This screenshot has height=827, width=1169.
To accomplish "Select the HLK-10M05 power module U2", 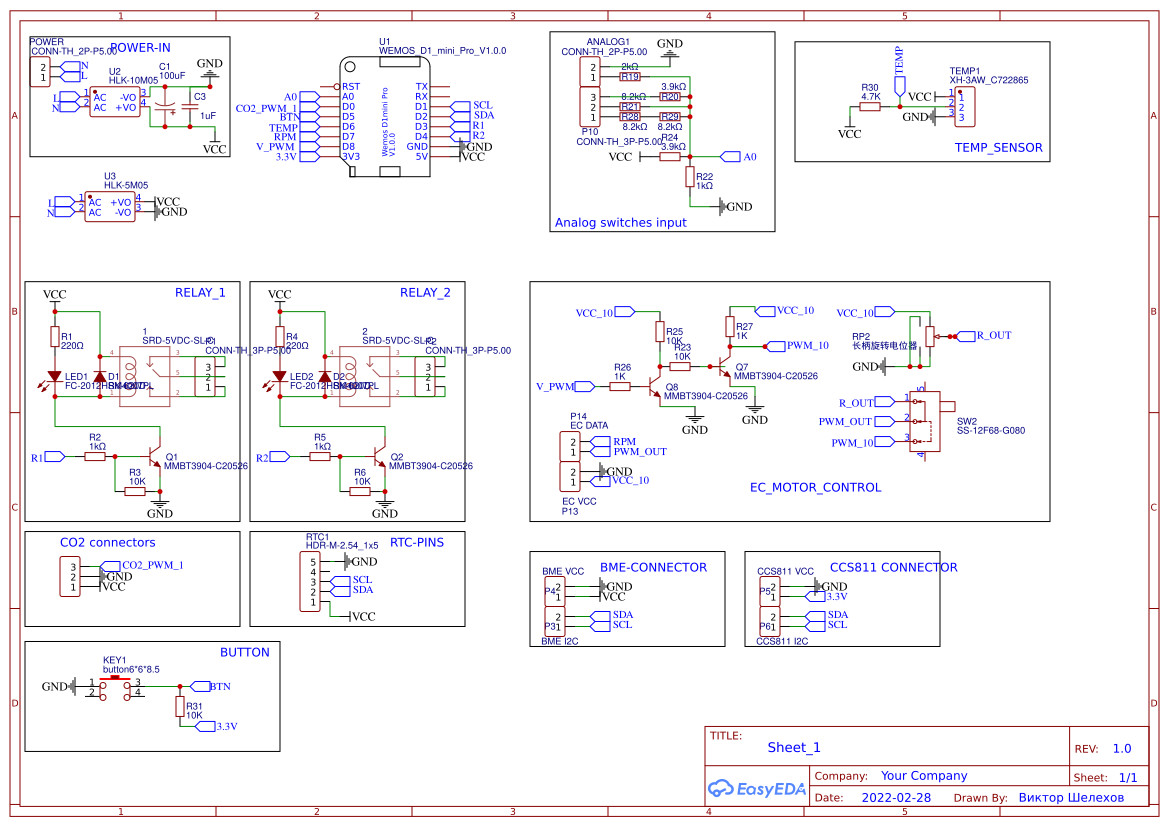I will pyautogui.click(x=115, y=102).
